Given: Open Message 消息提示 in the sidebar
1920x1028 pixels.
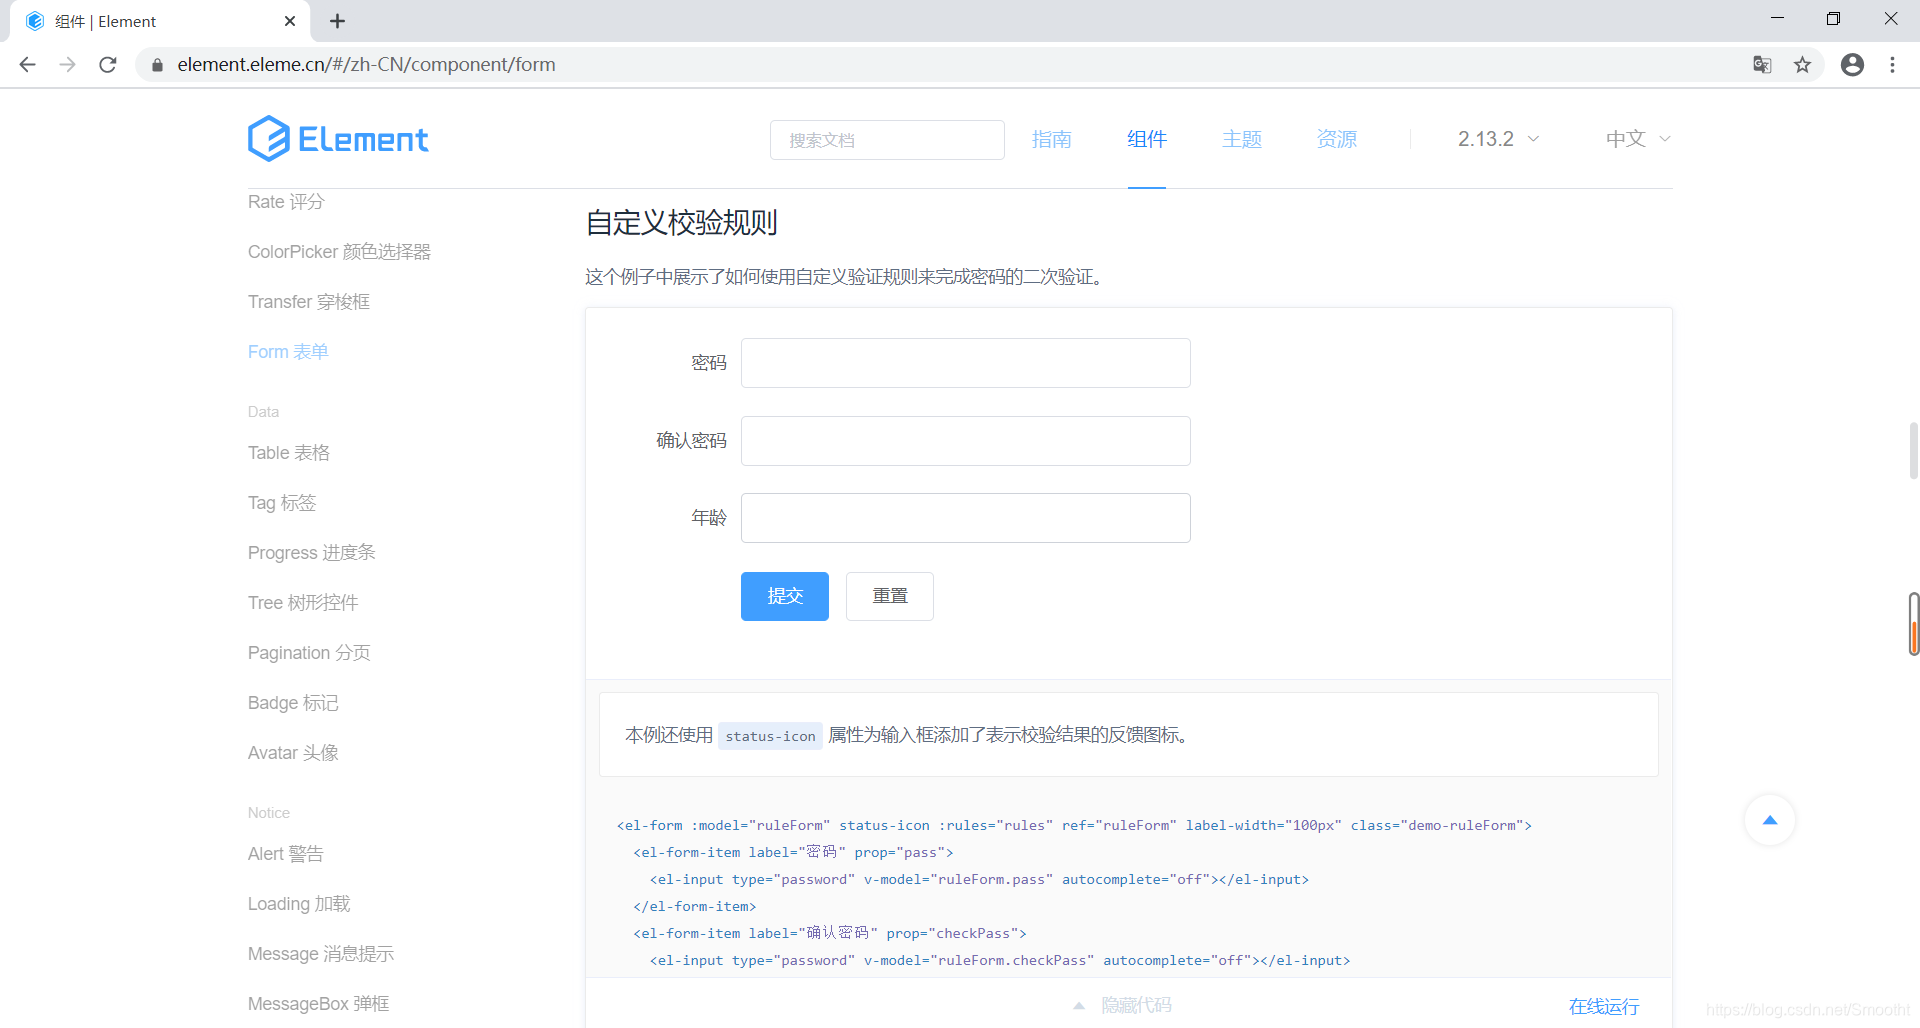Looking at the screenshot, I should pos(321,954).
